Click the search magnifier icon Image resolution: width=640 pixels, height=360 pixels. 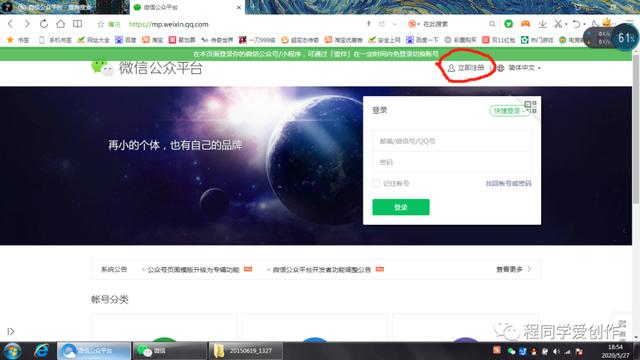coord(492,24)
